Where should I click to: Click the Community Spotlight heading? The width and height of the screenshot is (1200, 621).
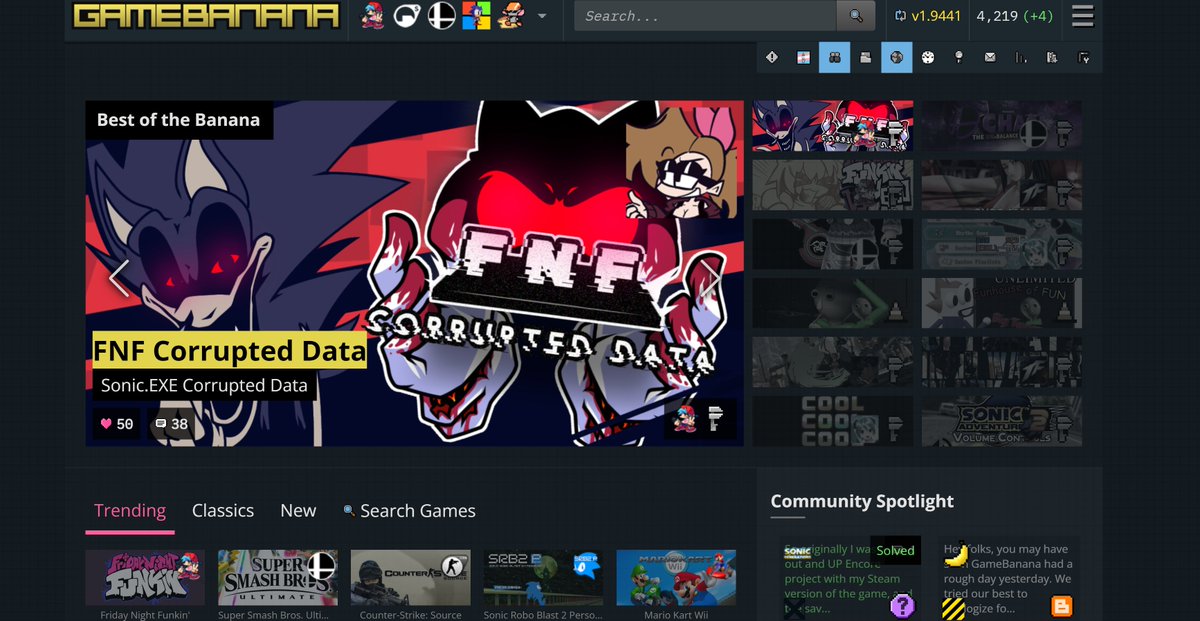[862, 502]
